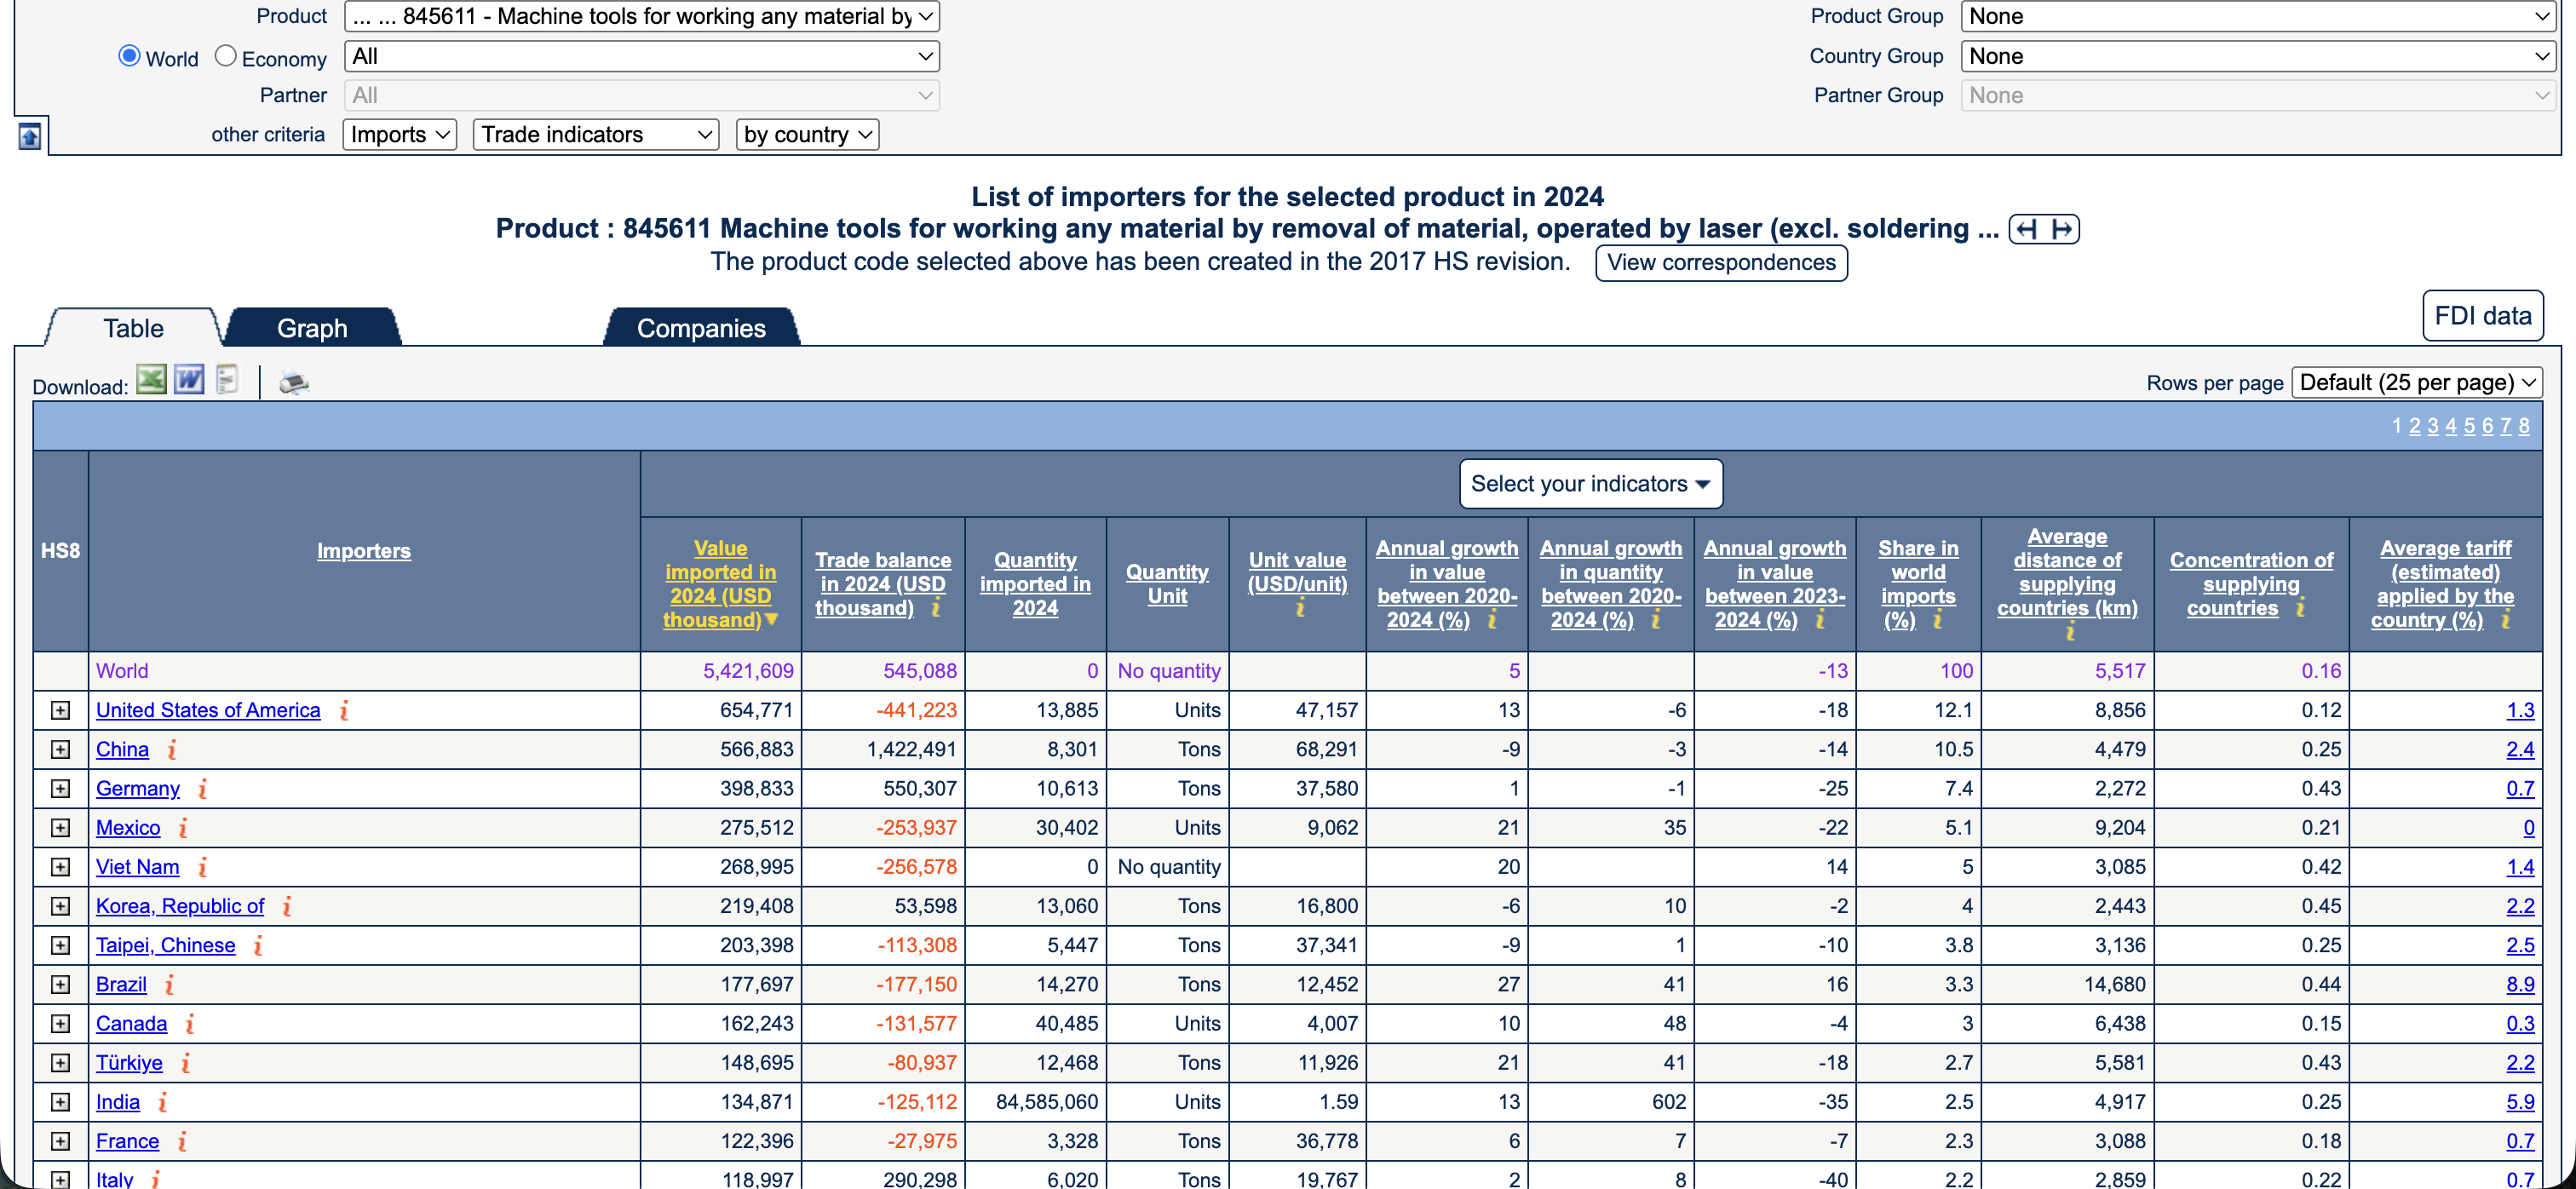Open the Trade indicators dropdown
Image resolution: width=2576 pixels, height=1189 pixels.
click(x=596, y=135)
